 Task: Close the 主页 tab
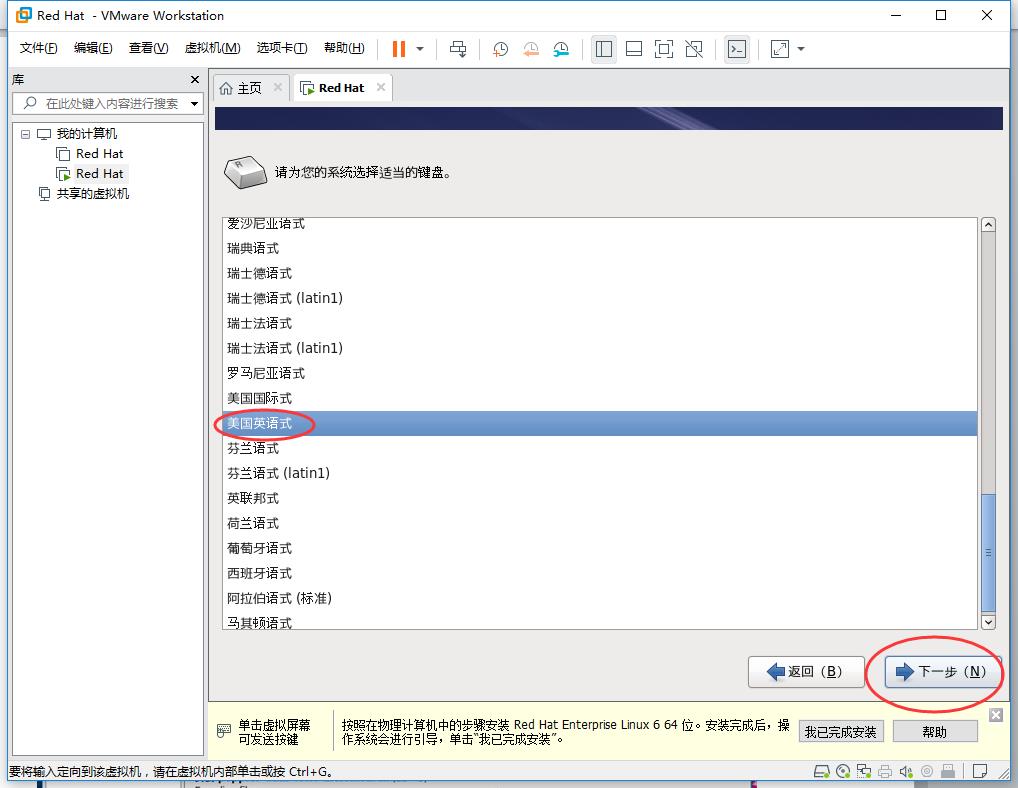tap(278, 87)
